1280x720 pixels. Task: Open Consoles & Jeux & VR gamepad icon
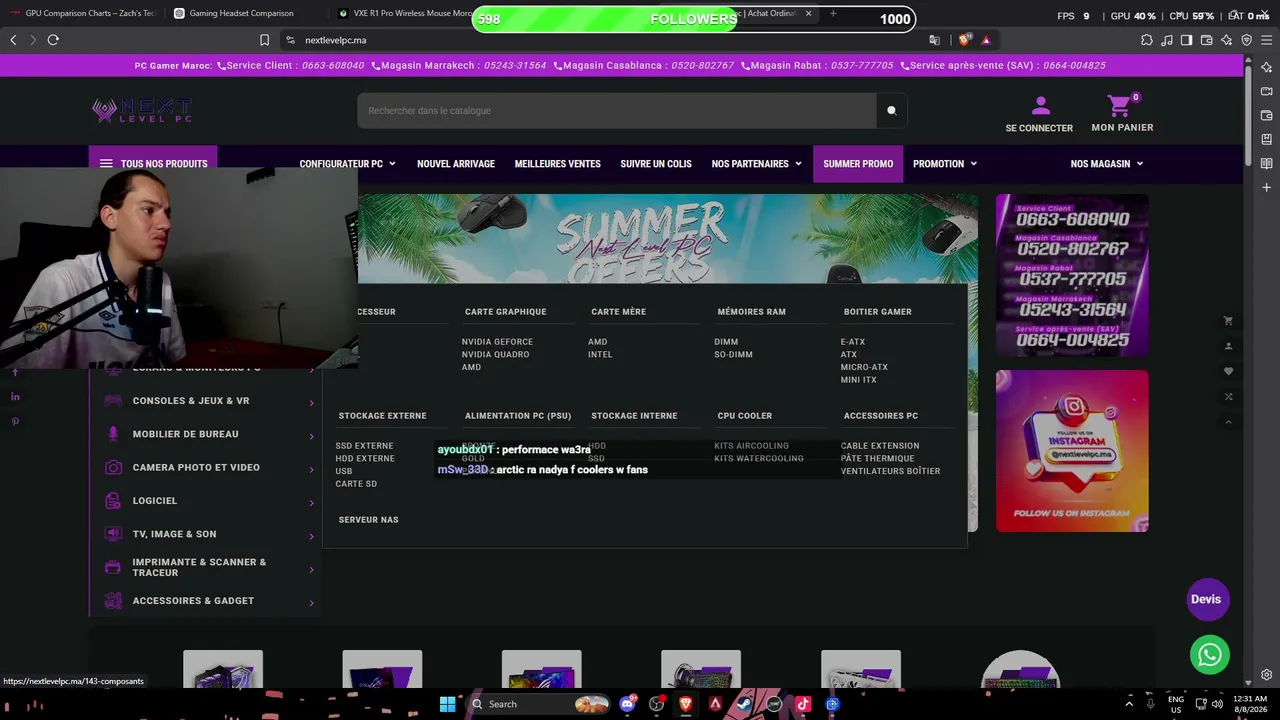[114, 401]
